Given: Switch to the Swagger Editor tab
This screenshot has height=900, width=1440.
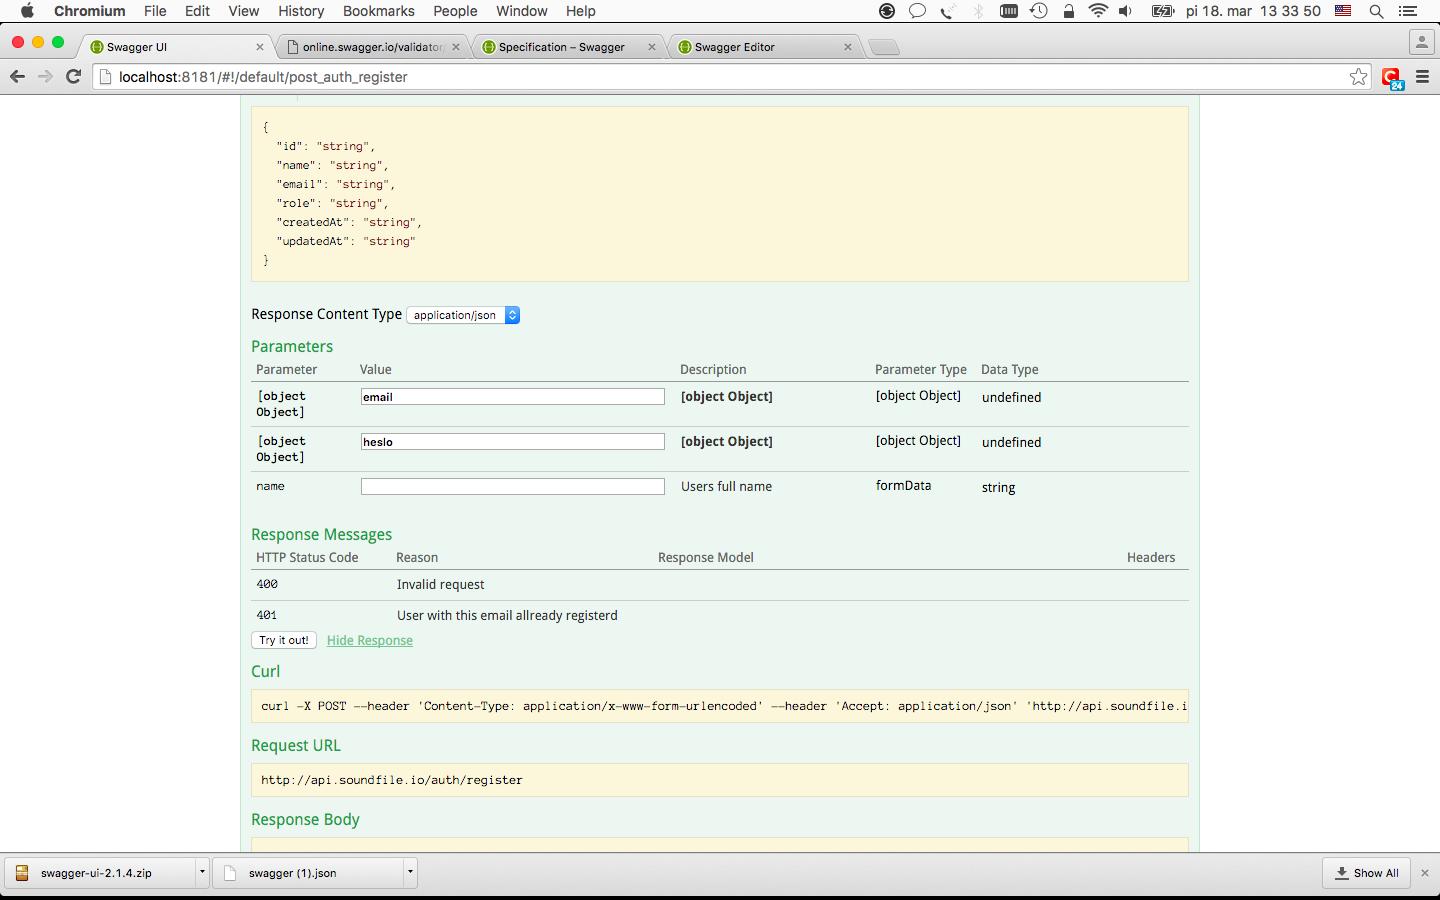Looking at the screenshot, I should [x=765, y=47].
